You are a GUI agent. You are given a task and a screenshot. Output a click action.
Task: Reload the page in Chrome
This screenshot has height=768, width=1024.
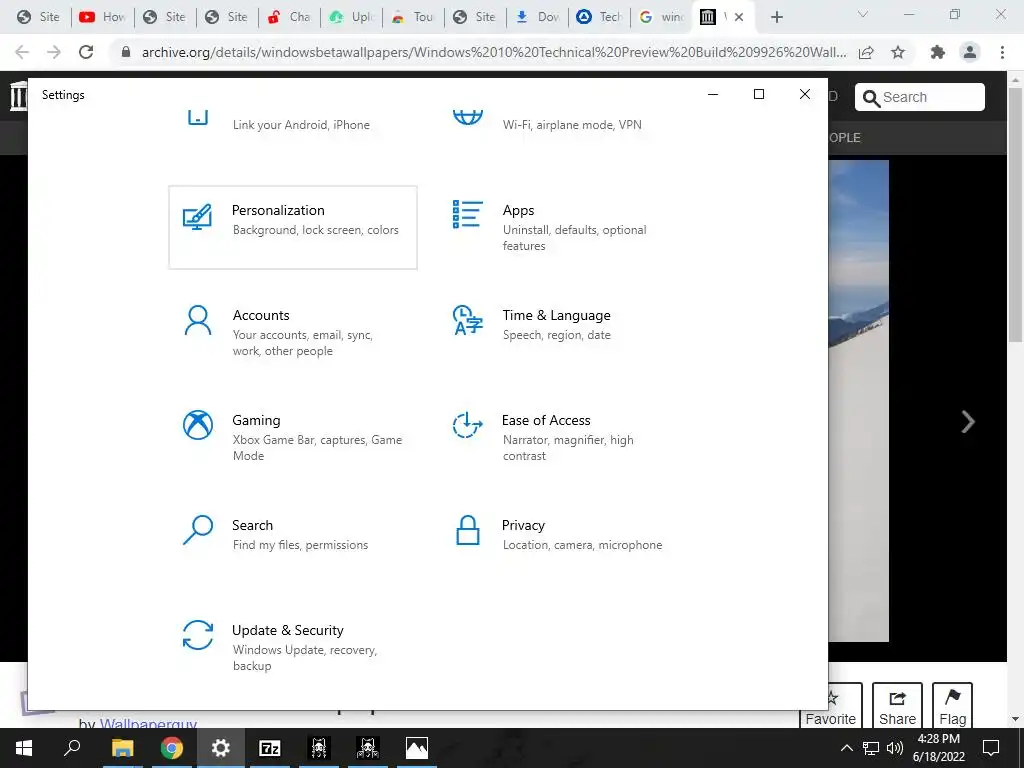(x=86, y=52)
